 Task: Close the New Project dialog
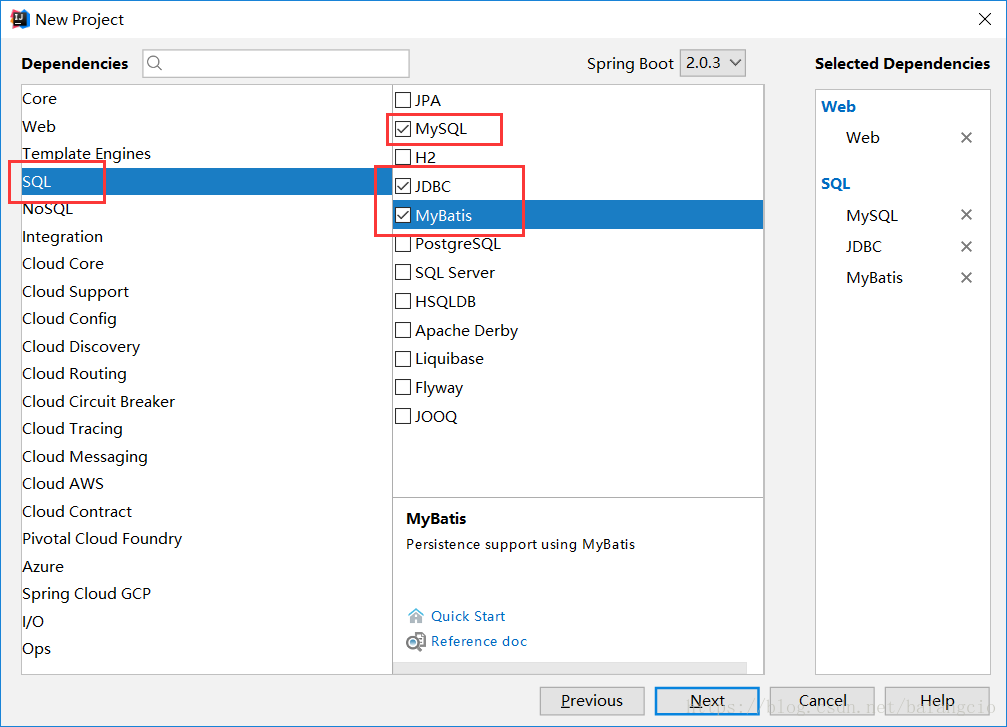[985, 19]
